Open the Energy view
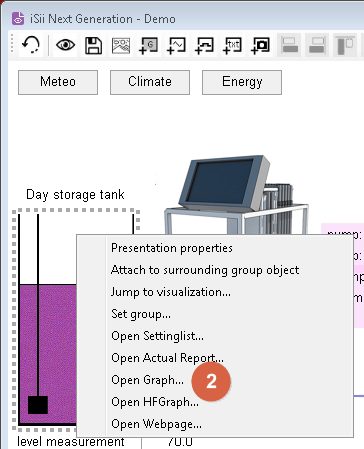Image resolution: width=364 pixels, height=449 pixels. point(242,82)
